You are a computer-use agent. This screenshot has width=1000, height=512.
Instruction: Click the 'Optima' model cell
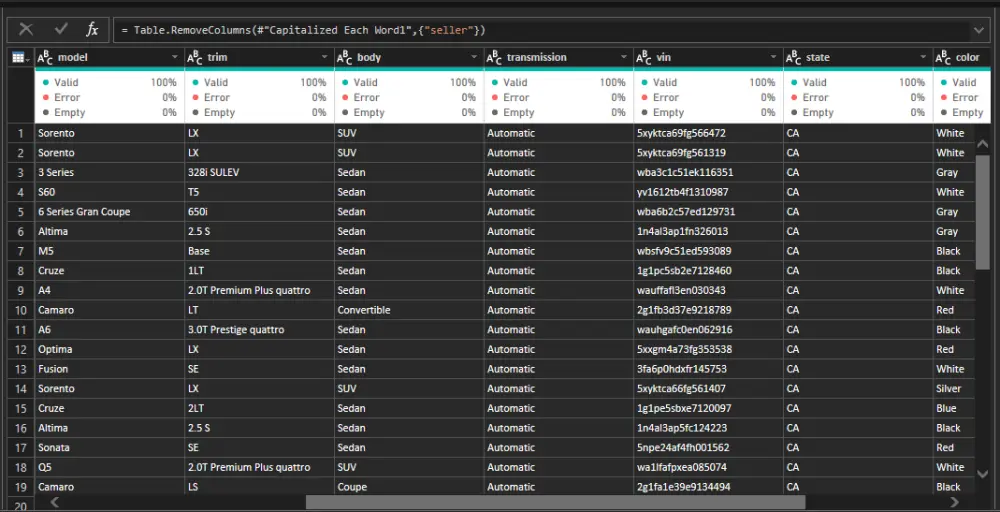point(110,349)
